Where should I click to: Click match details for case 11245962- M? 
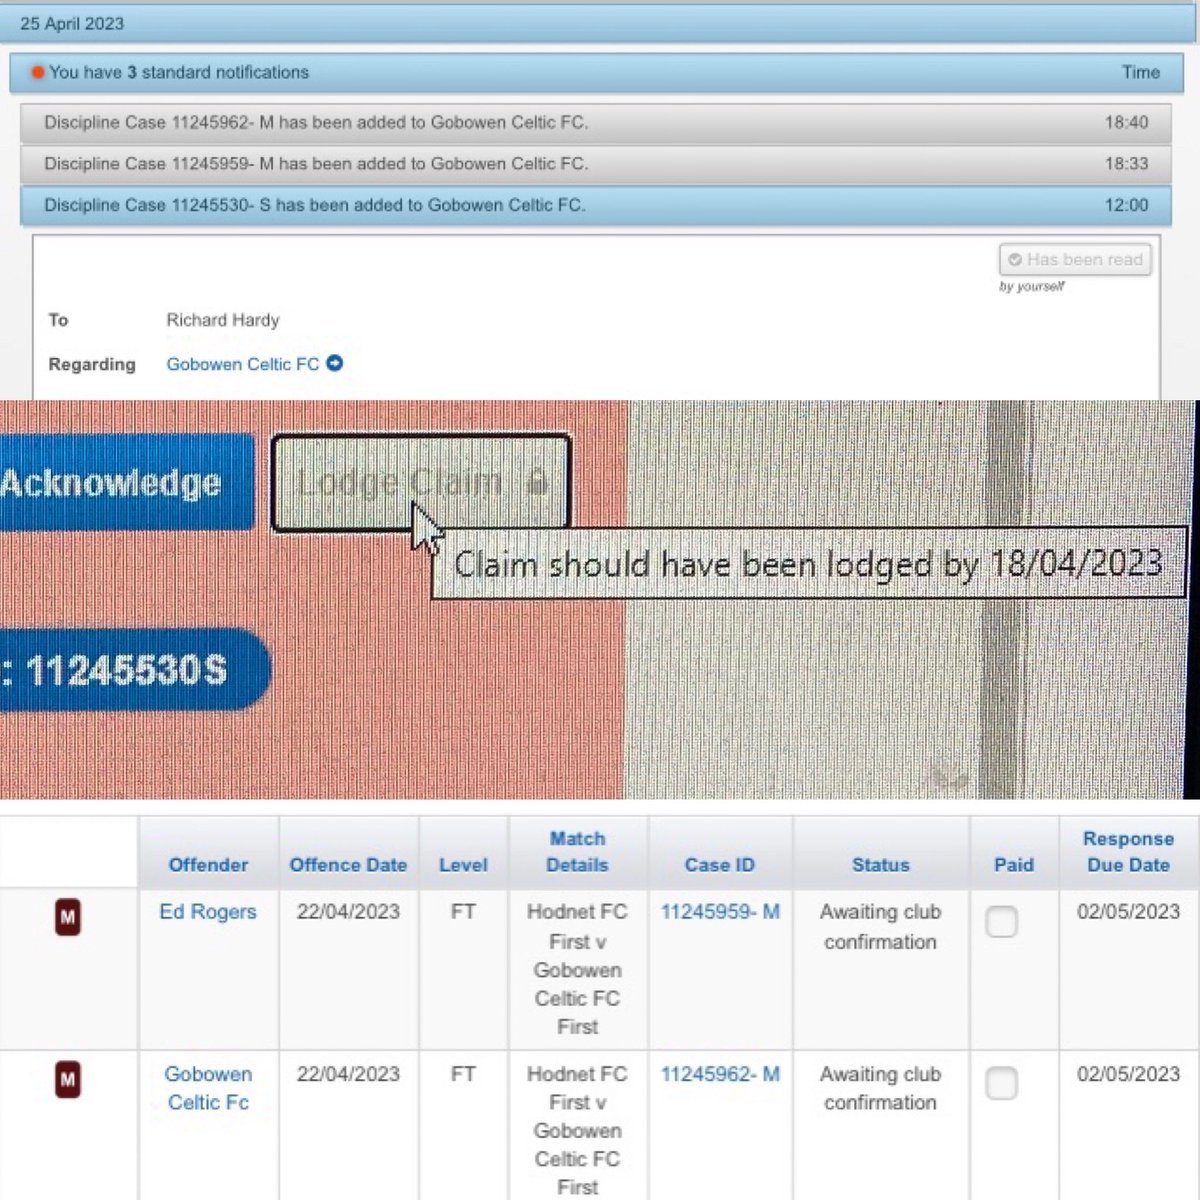click(x=577, y=1130)
